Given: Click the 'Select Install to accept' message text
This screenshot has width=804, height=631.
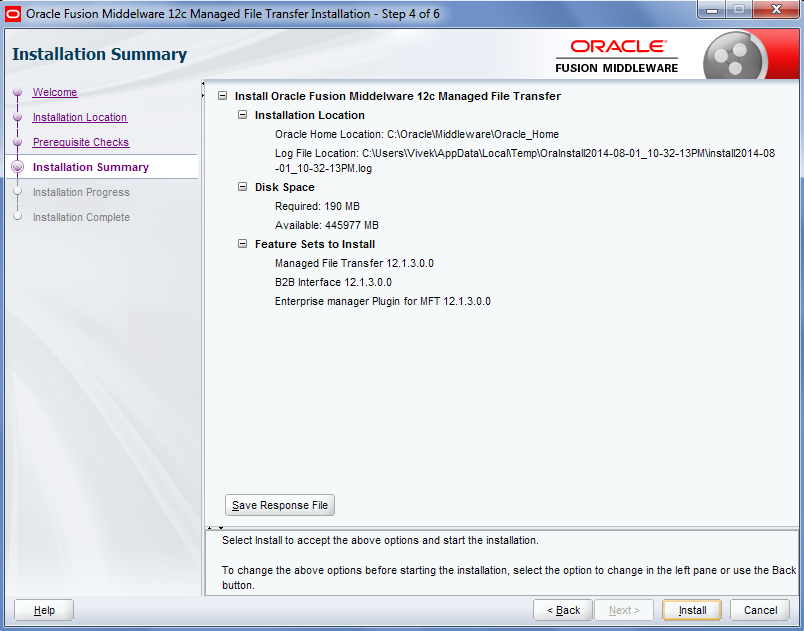Looking at the screenshot, I should tap(380, 540).
